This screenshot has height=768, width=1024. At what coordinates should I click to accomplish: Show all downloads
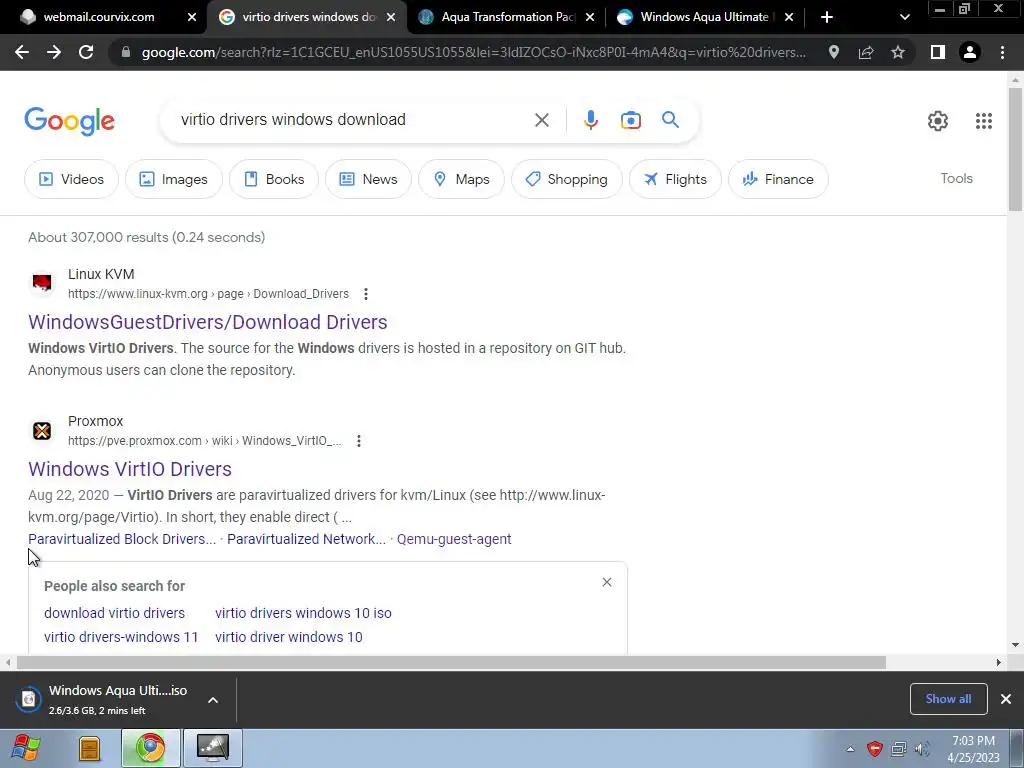coord(948,699)
